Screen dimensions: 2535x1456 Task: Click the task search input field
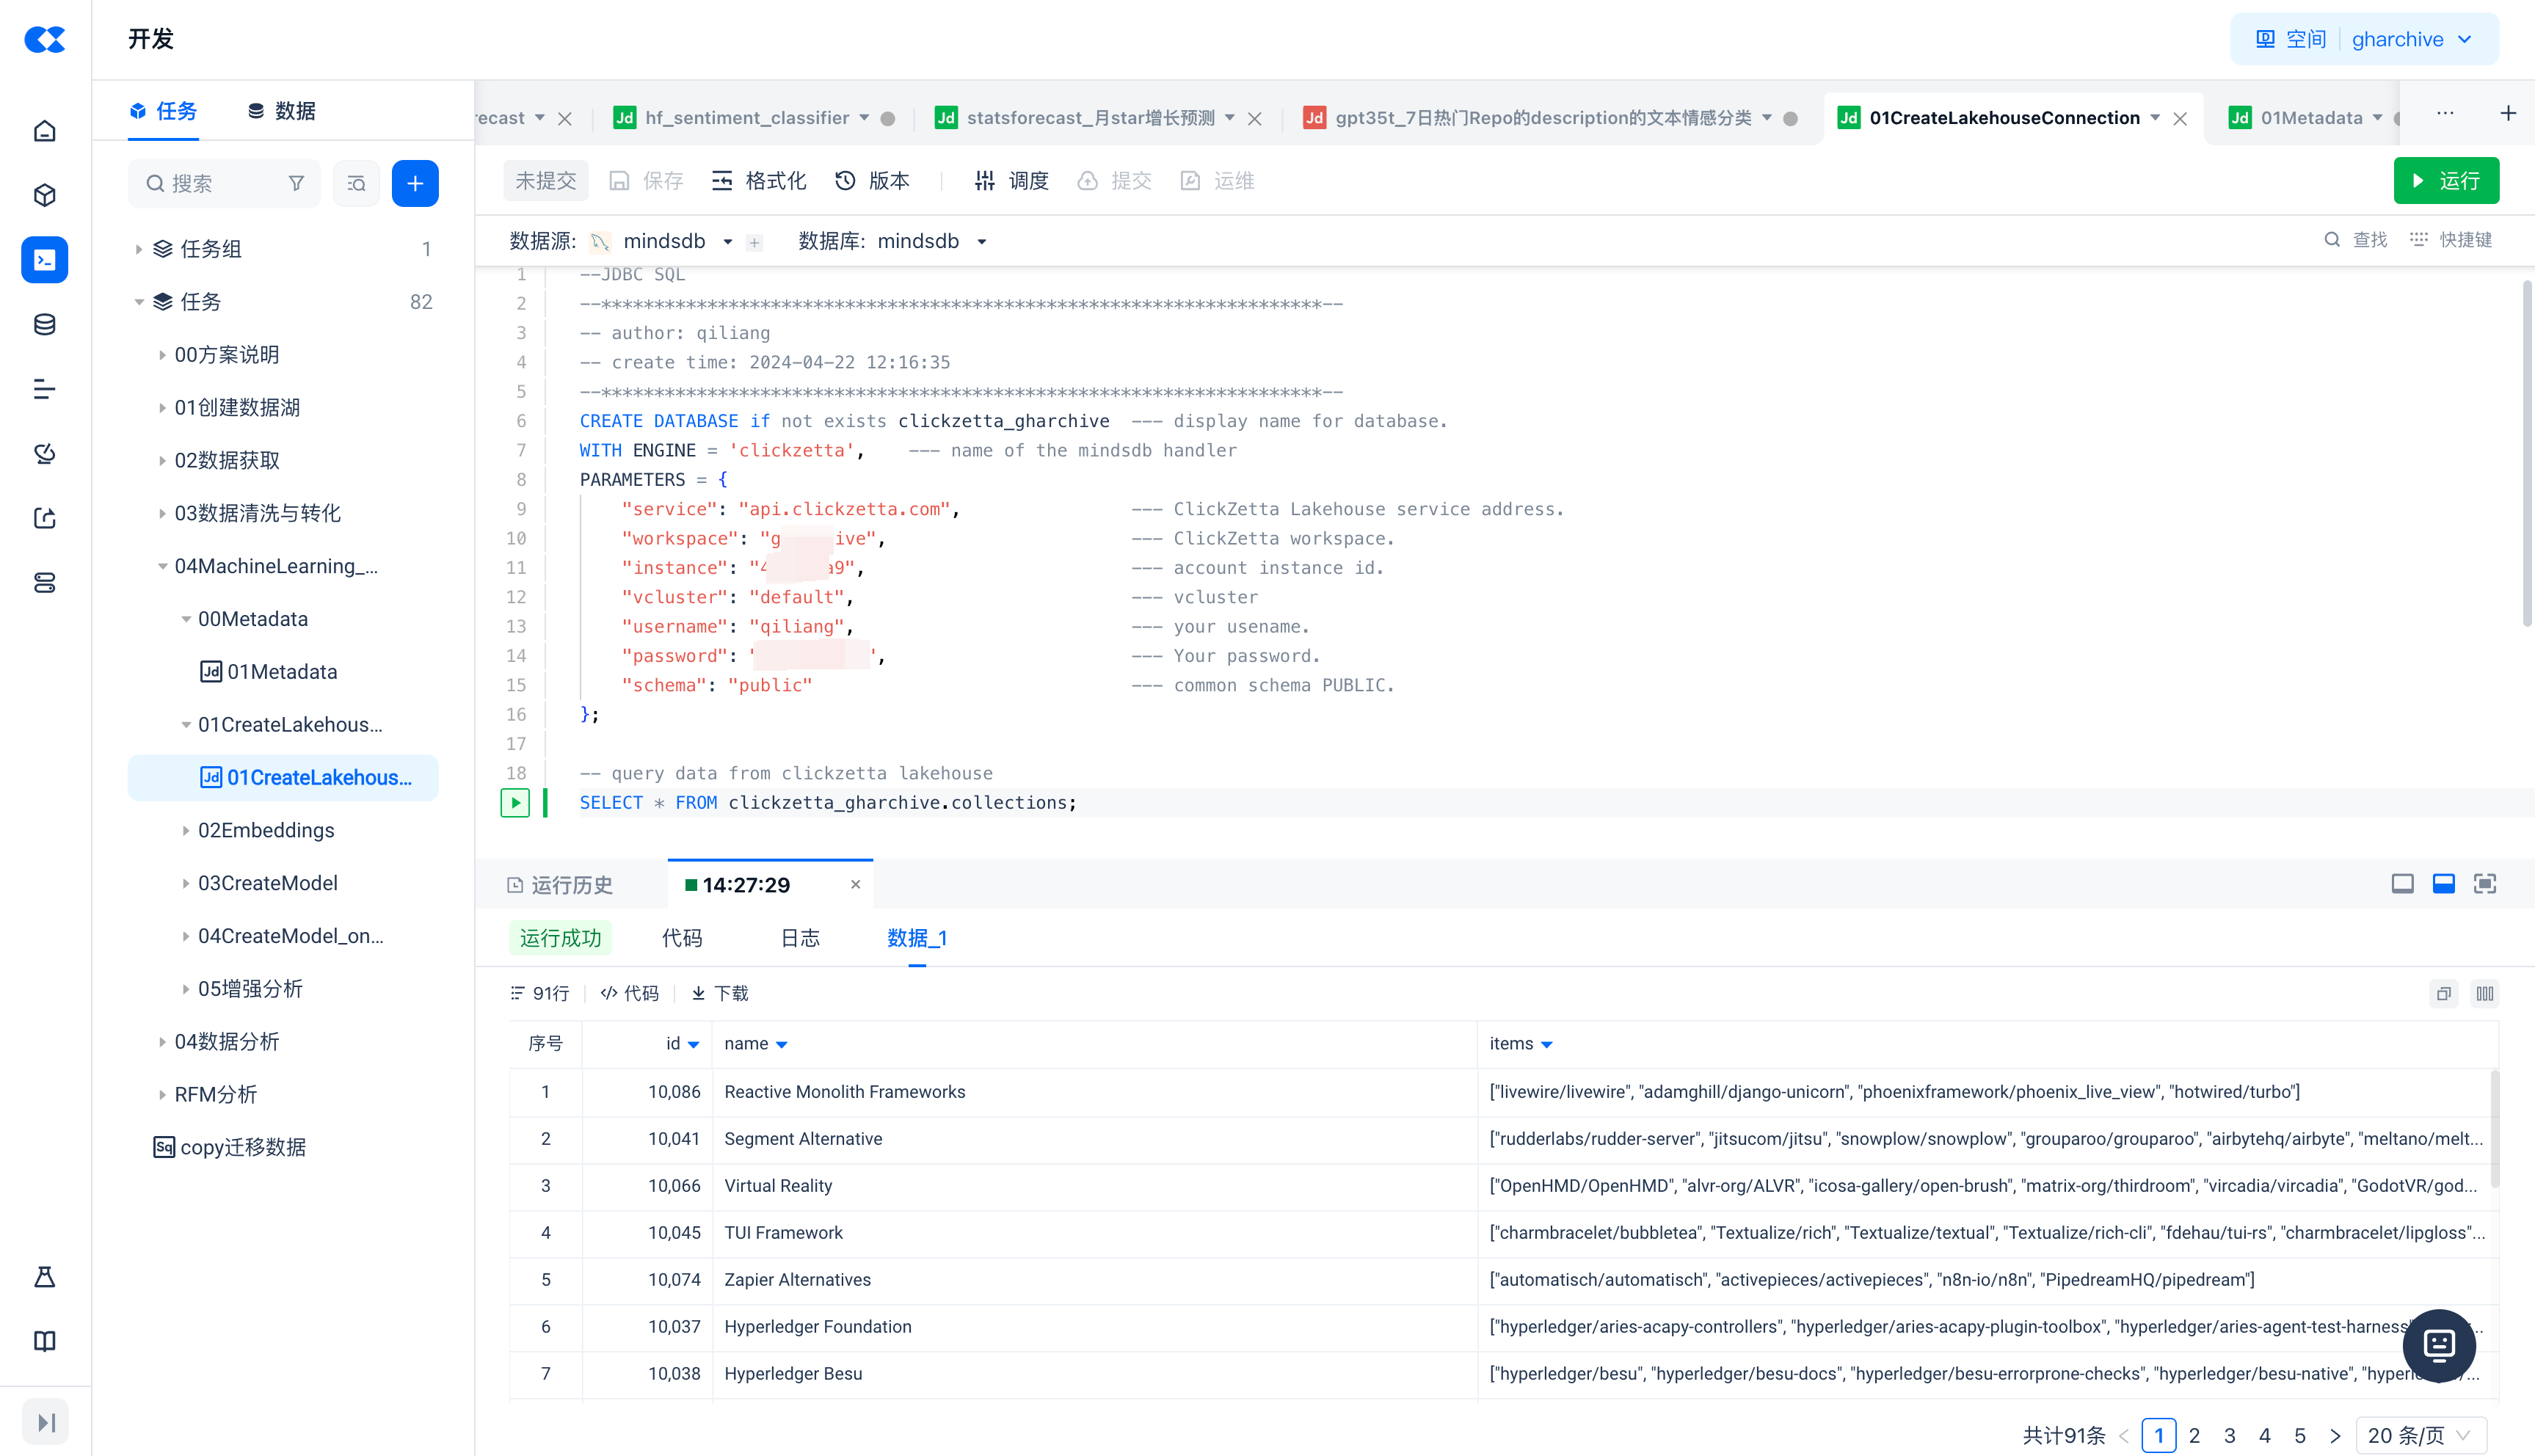click(x=220, y=184)
